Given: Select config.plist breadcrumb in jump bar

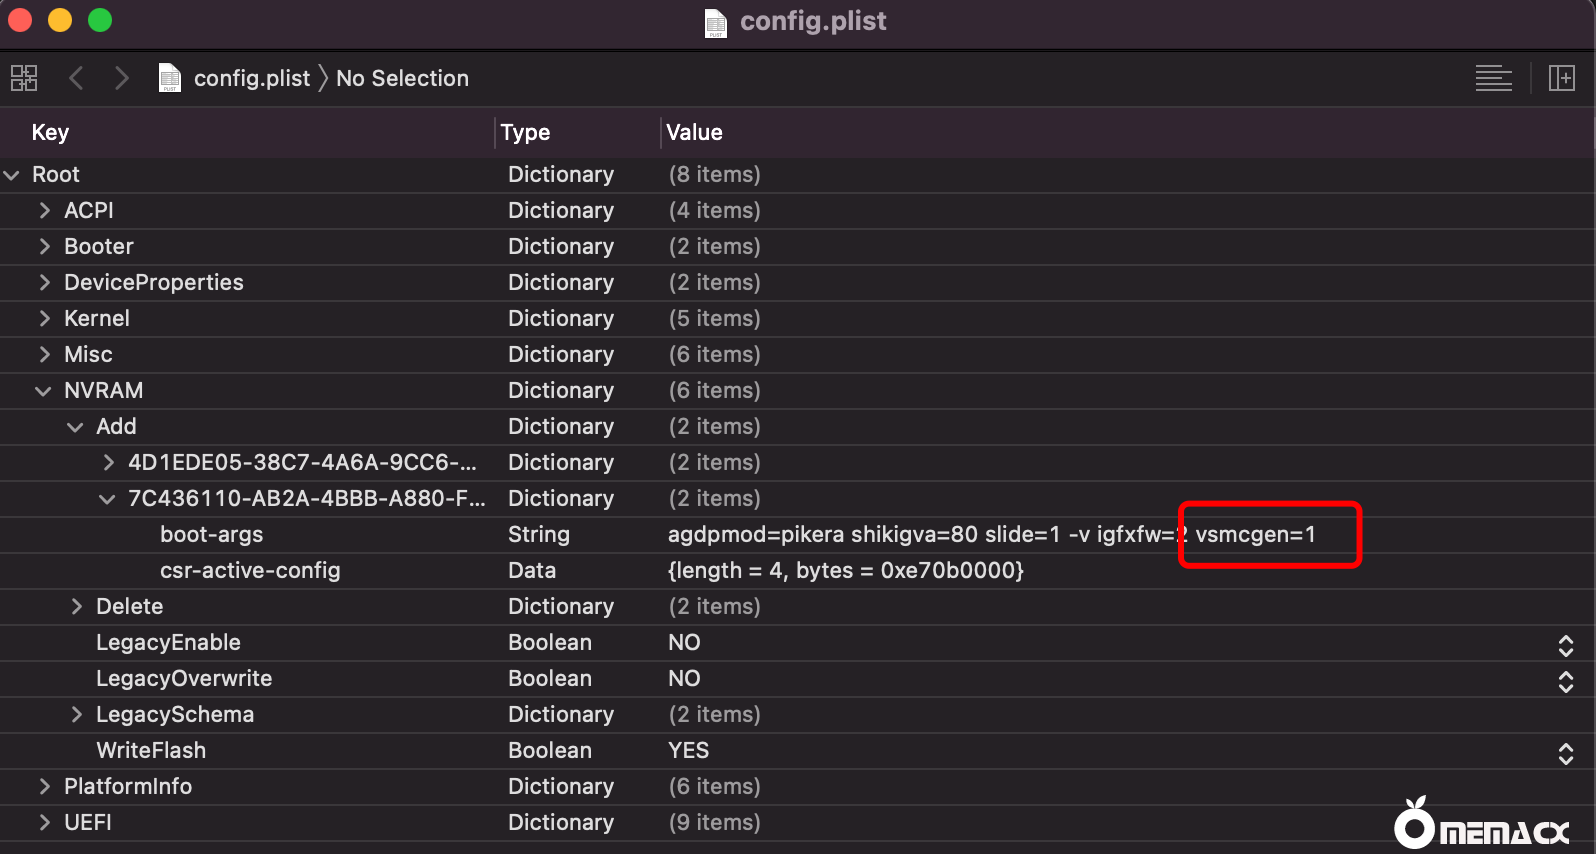Looking at the screenshot, I should tap(251, 78).
